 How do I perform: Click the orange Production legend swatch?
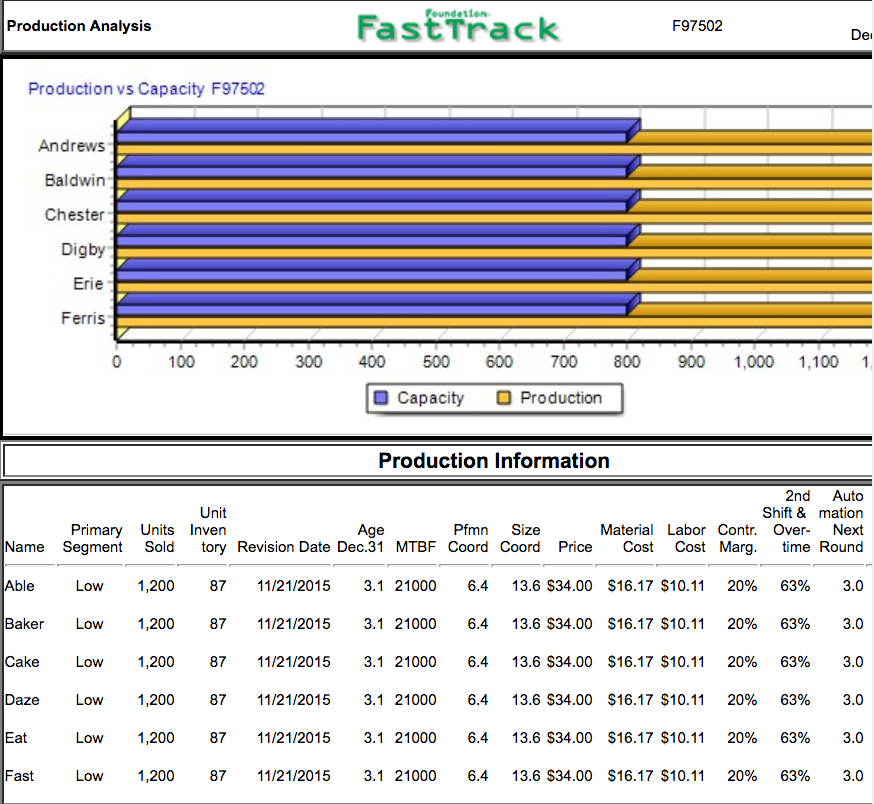pyautogui.click(x=504, y=398)
